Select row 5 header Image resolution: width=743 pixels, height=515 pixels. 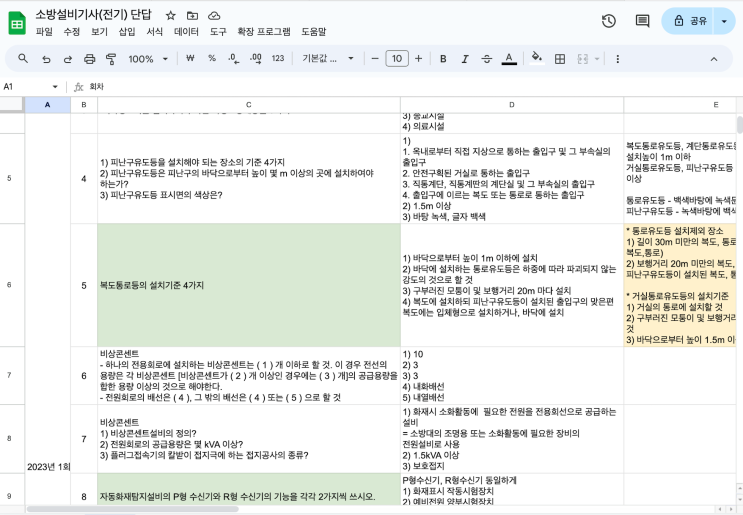9,178
